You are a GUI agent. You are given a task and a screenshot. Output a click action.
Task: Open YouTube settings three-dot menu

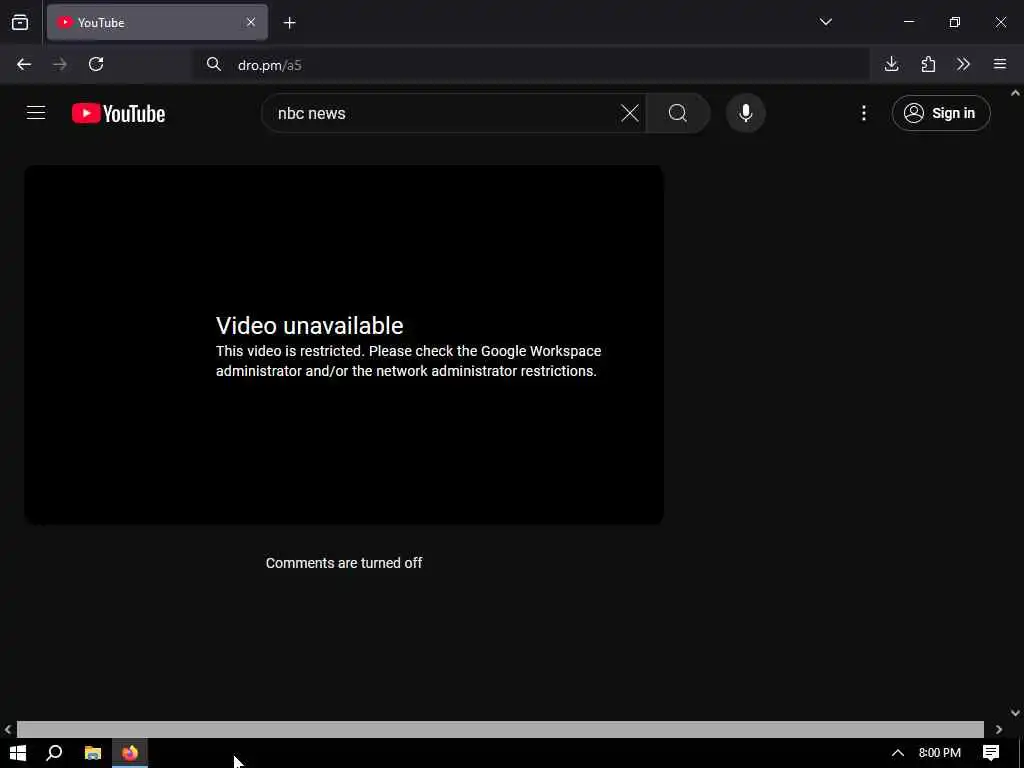[x=863, y=114]
